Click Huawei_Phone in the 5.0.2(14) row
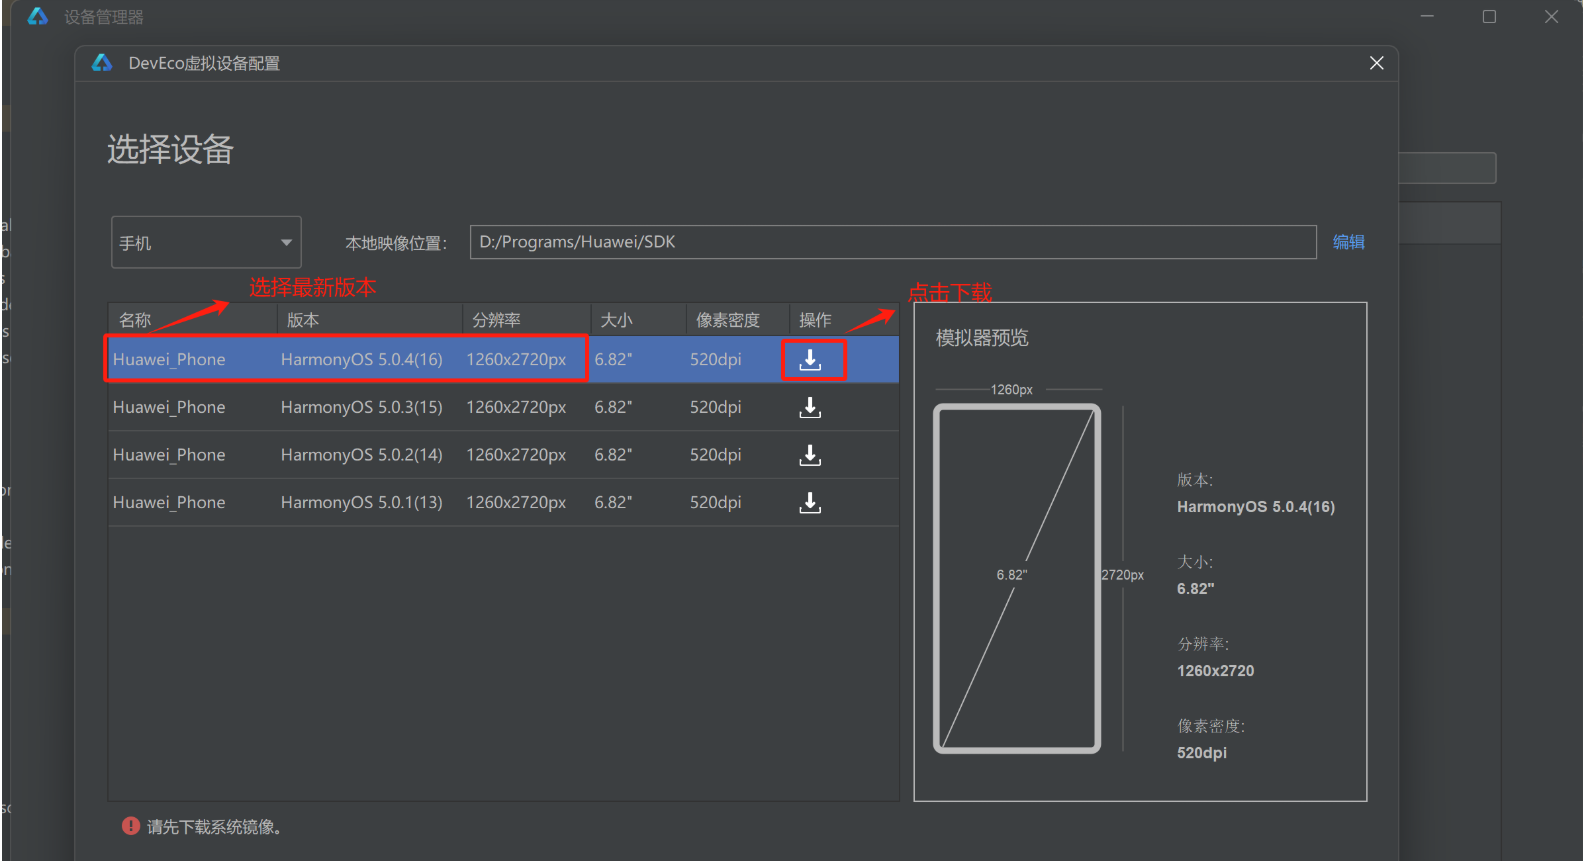 pos(169,455)
